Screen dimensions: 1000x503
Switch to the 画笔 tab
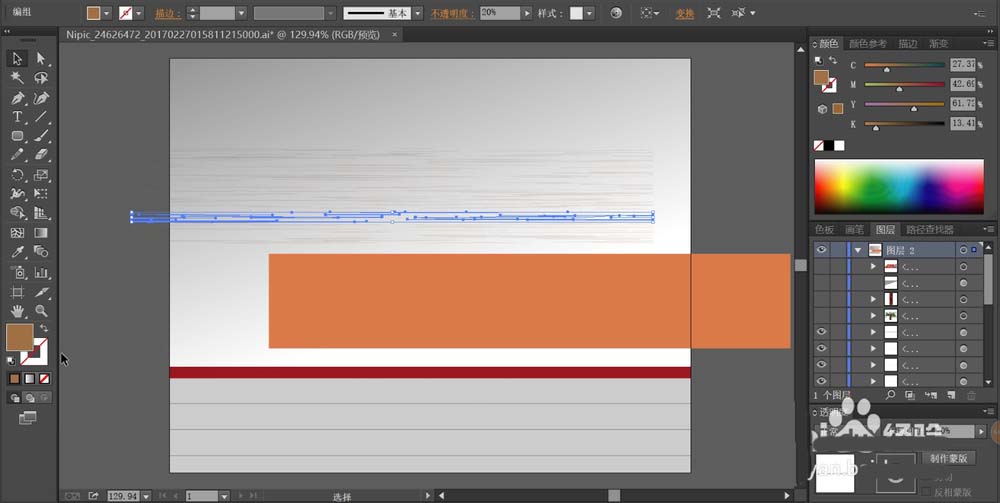(x=855, y=230)
